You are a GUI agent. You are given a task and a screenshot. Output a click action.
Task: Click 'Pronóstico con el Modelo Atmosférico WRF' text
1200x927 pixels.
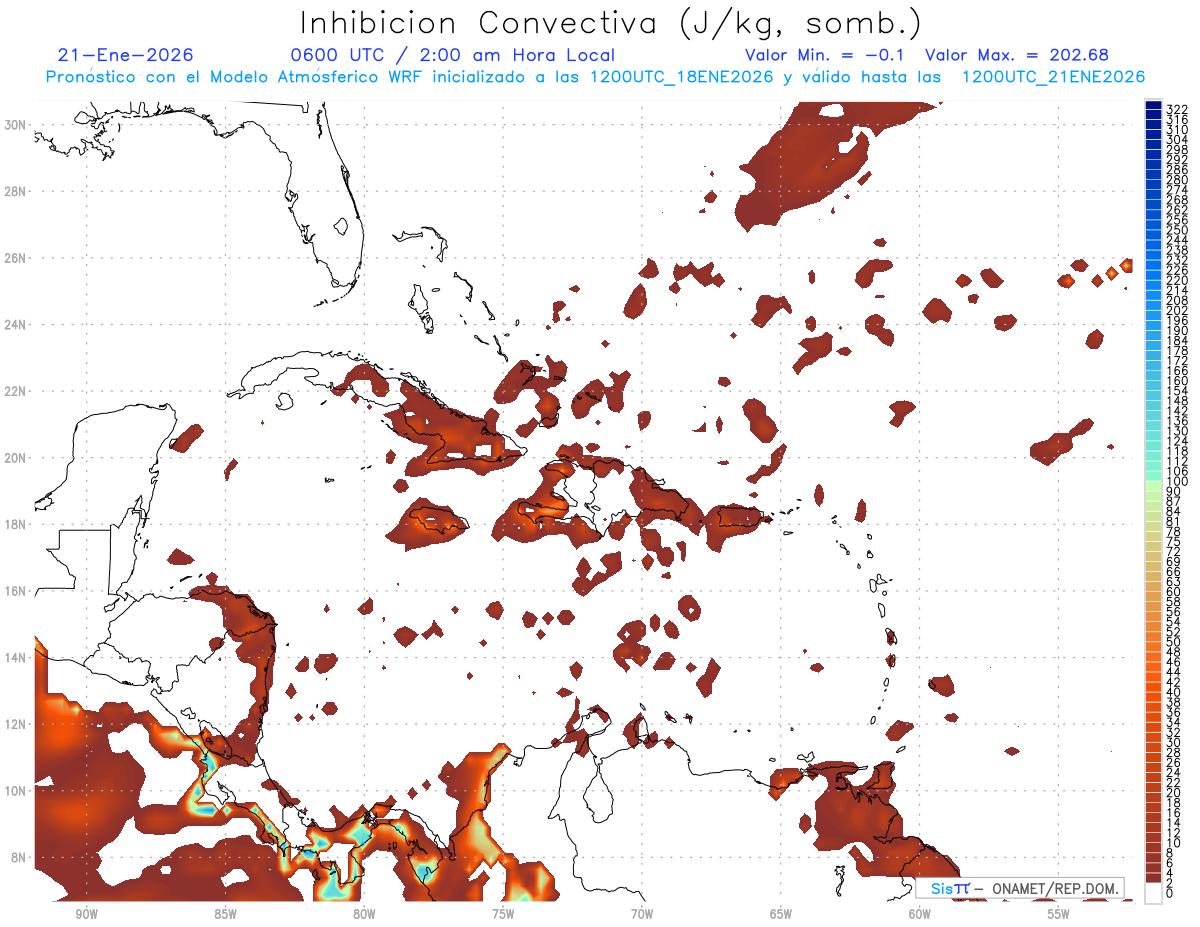click(x=234, y=77)
